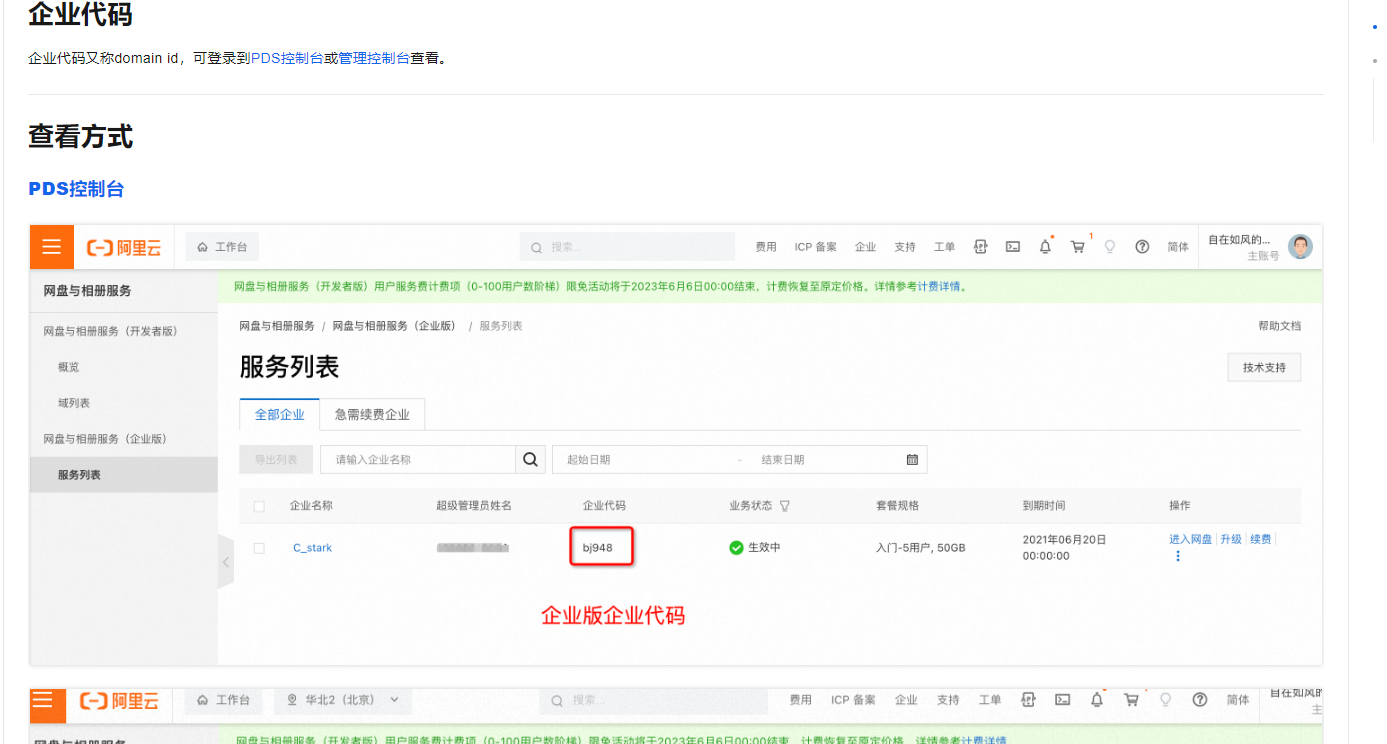Click the 续费 action link
Image resolution: width=1387 pixels, height=744 pixels.
click(x=1261, y=539)
